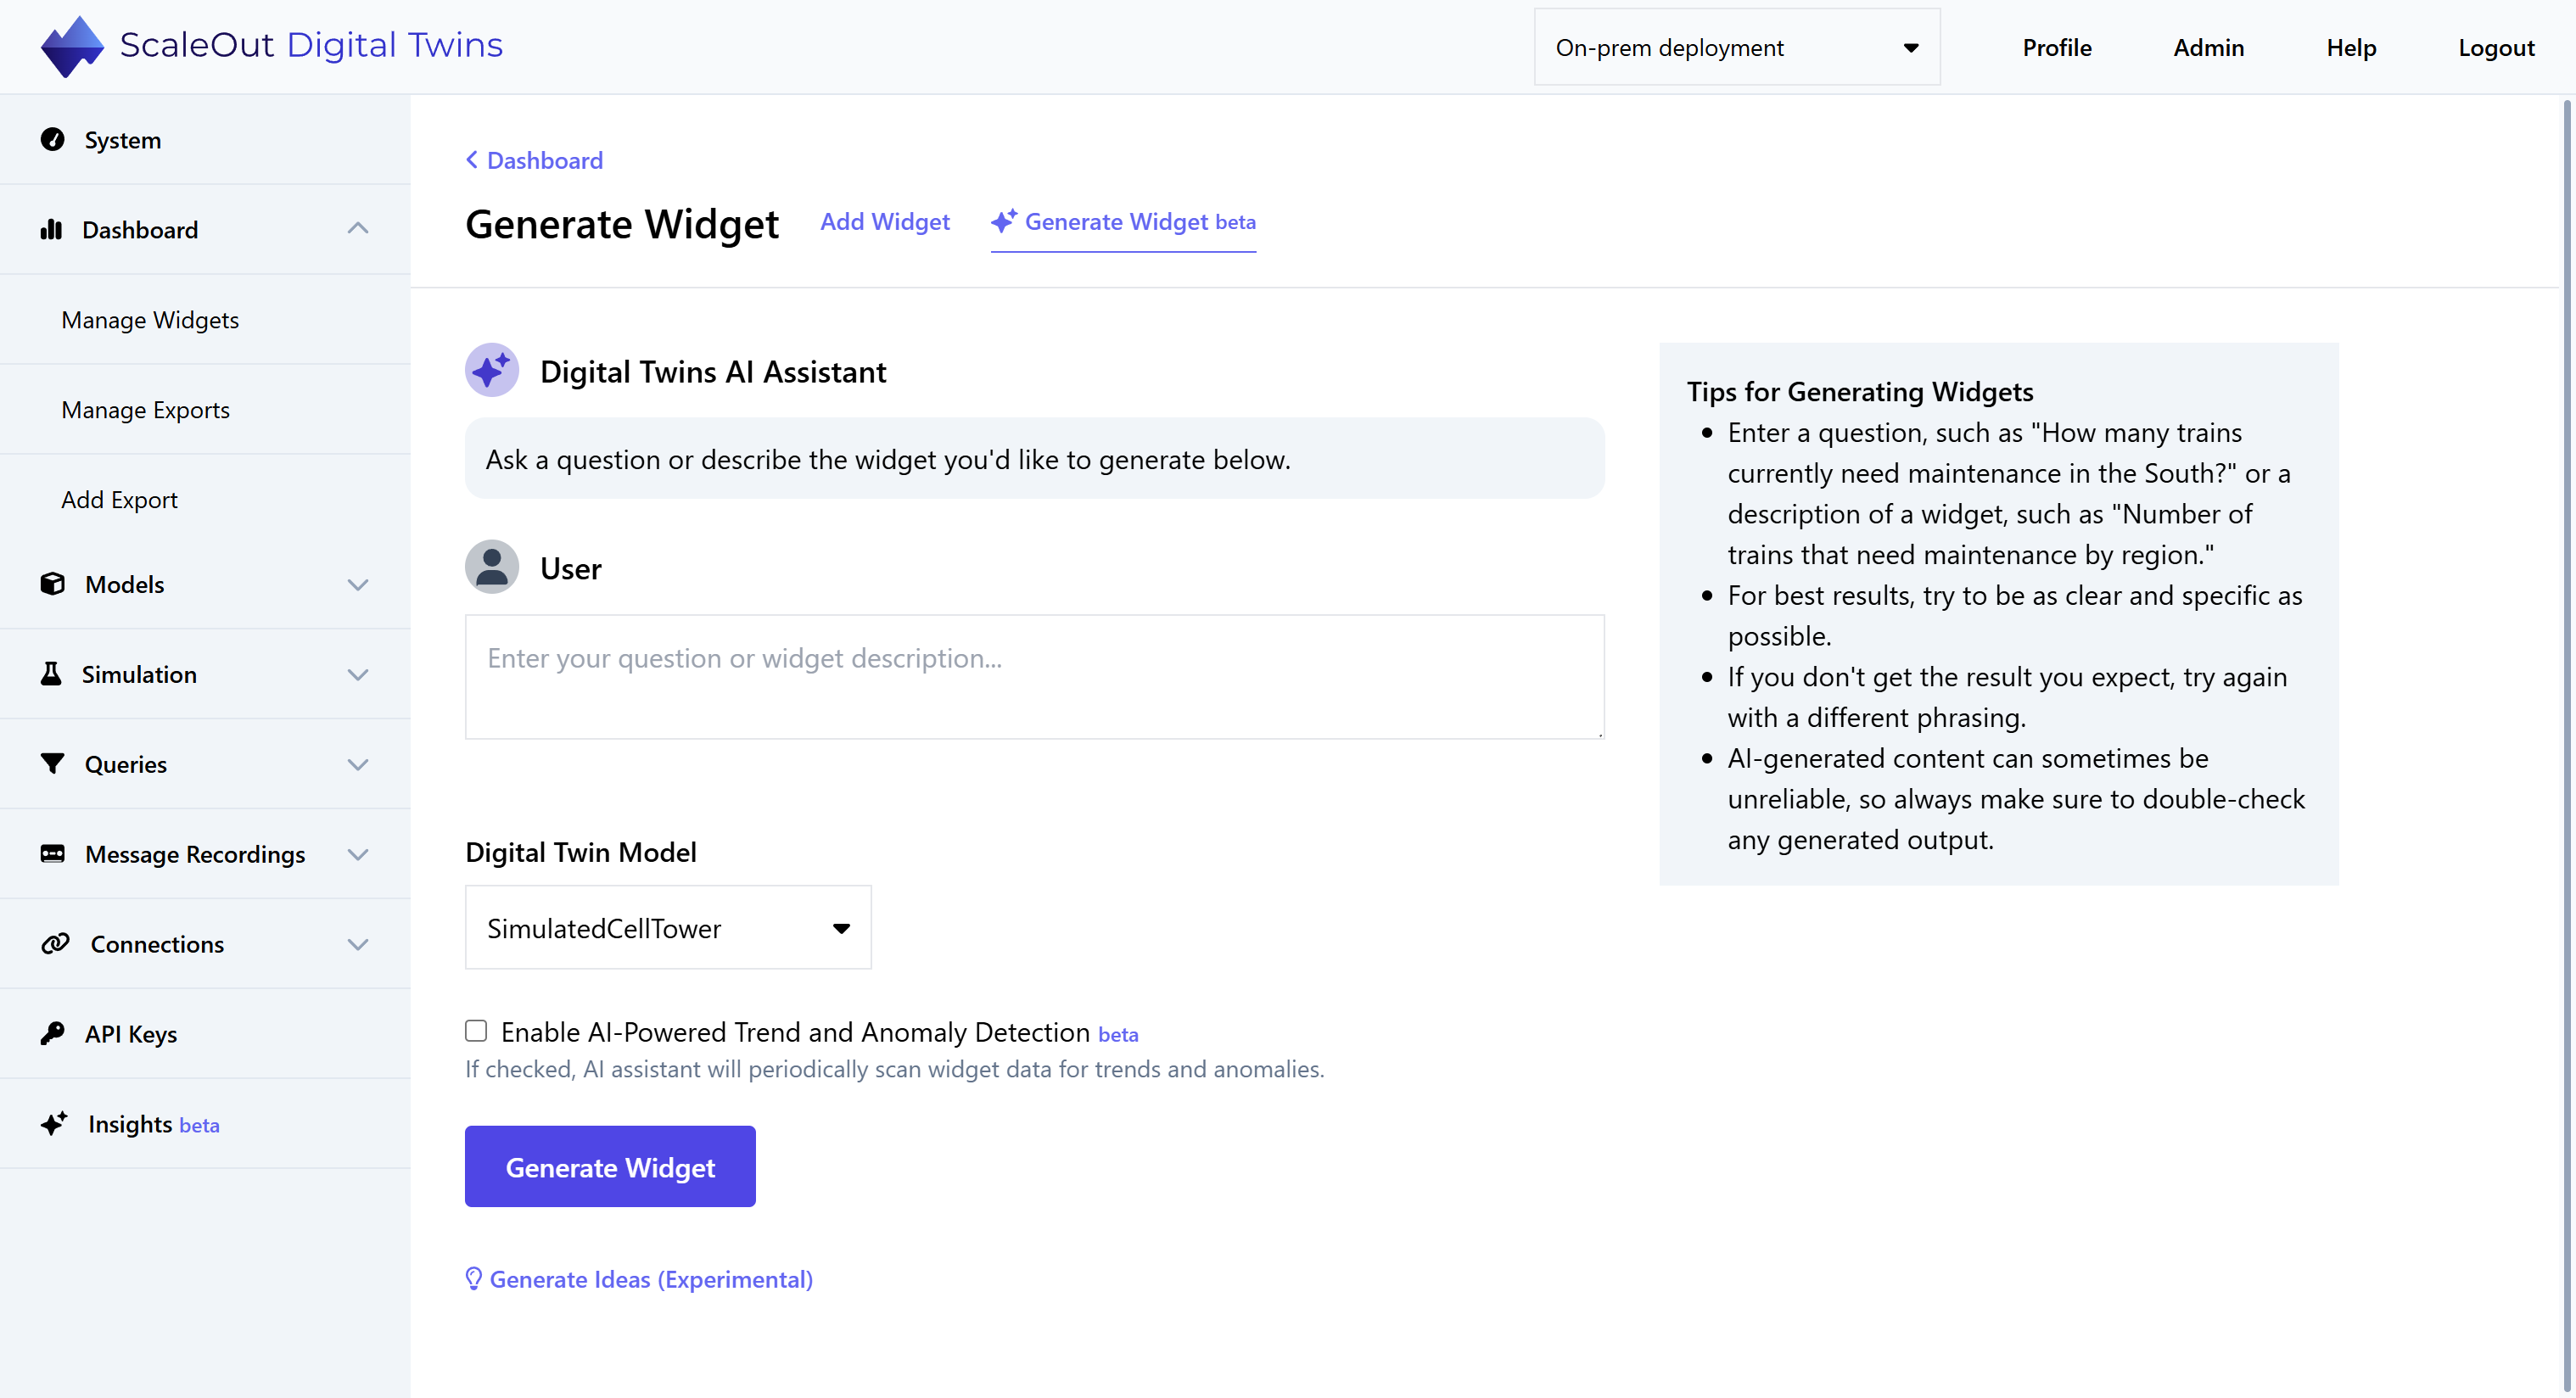This screenshot has width=2576, height=1398.
Task: Click Logout in the header
Action: pos(2496,47)
